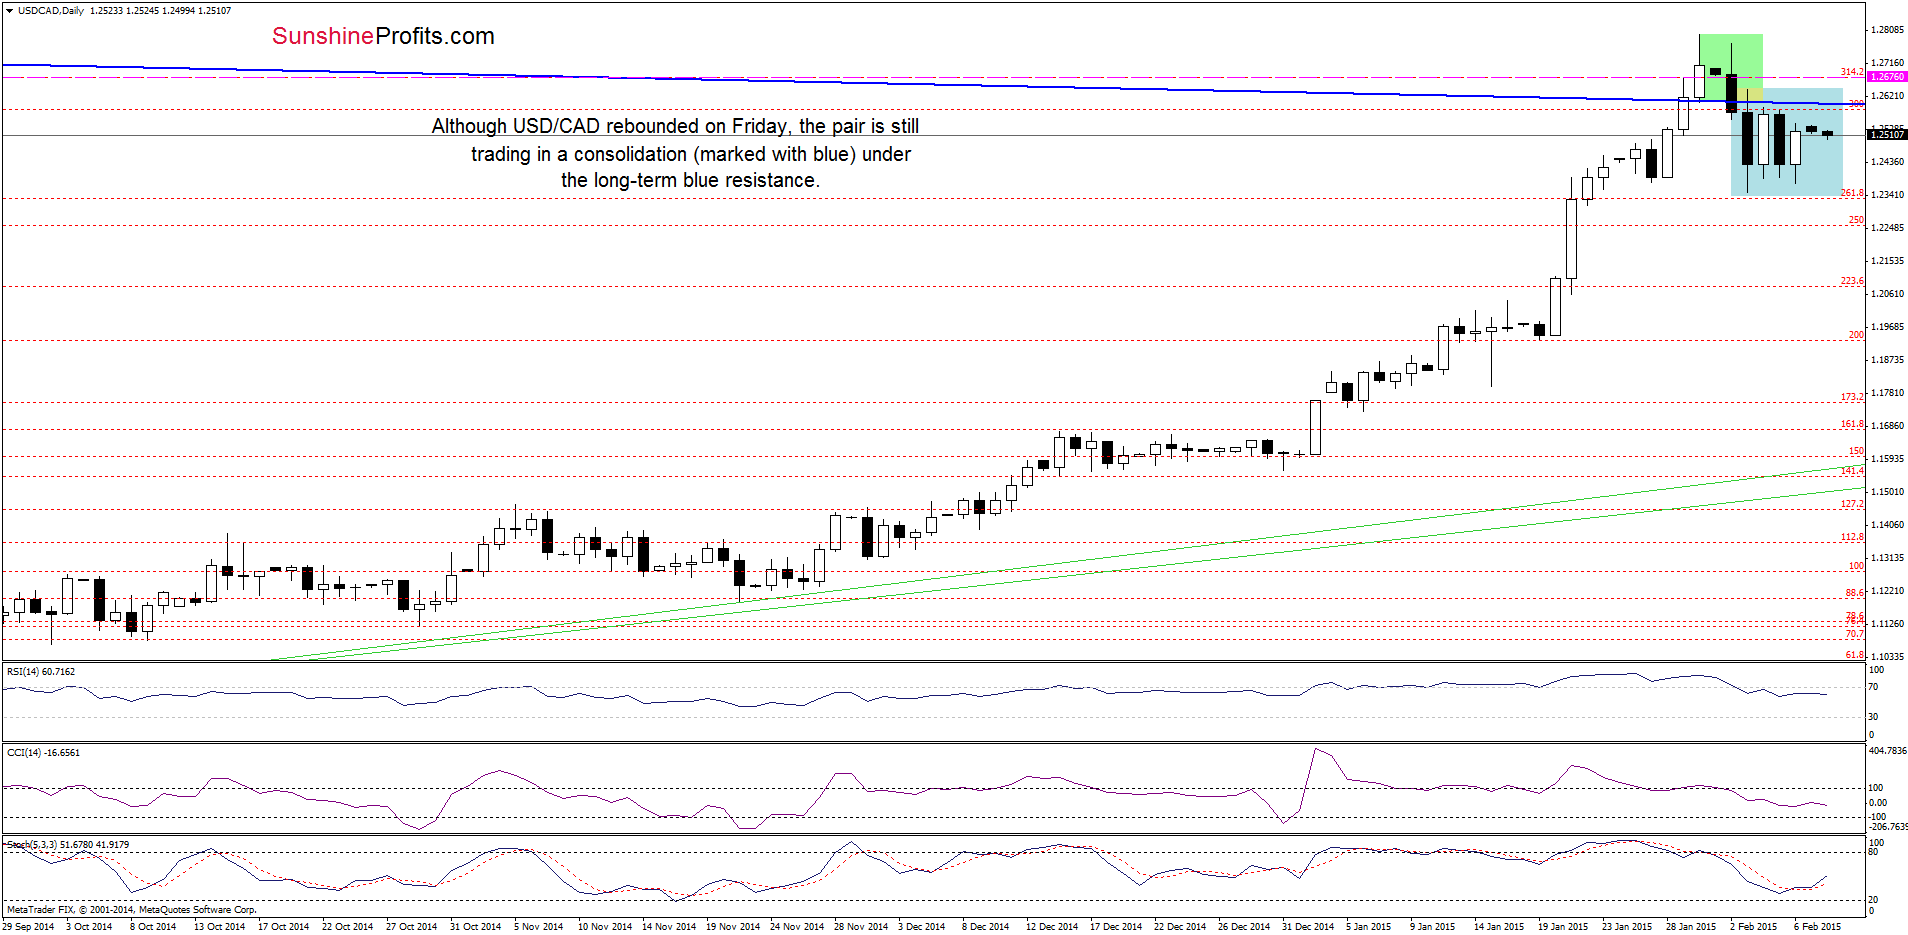
Task: Click the 5 Nov 2014 date label
Action: (x=538, y=926)
